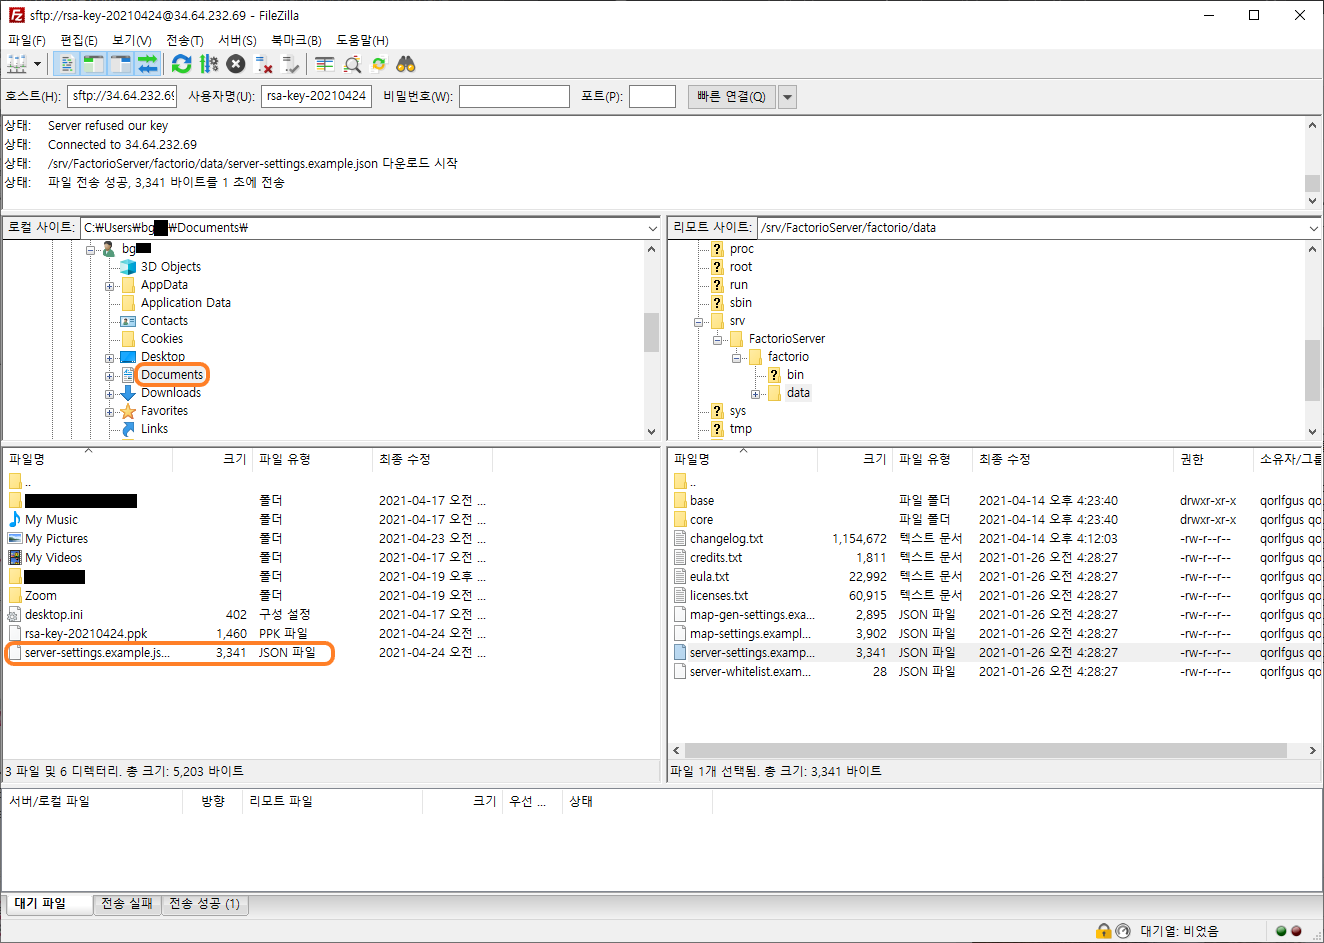Sort remote files by 권한 column
The width and height of the screenshot is (1324, 943).
(1212, 459)
